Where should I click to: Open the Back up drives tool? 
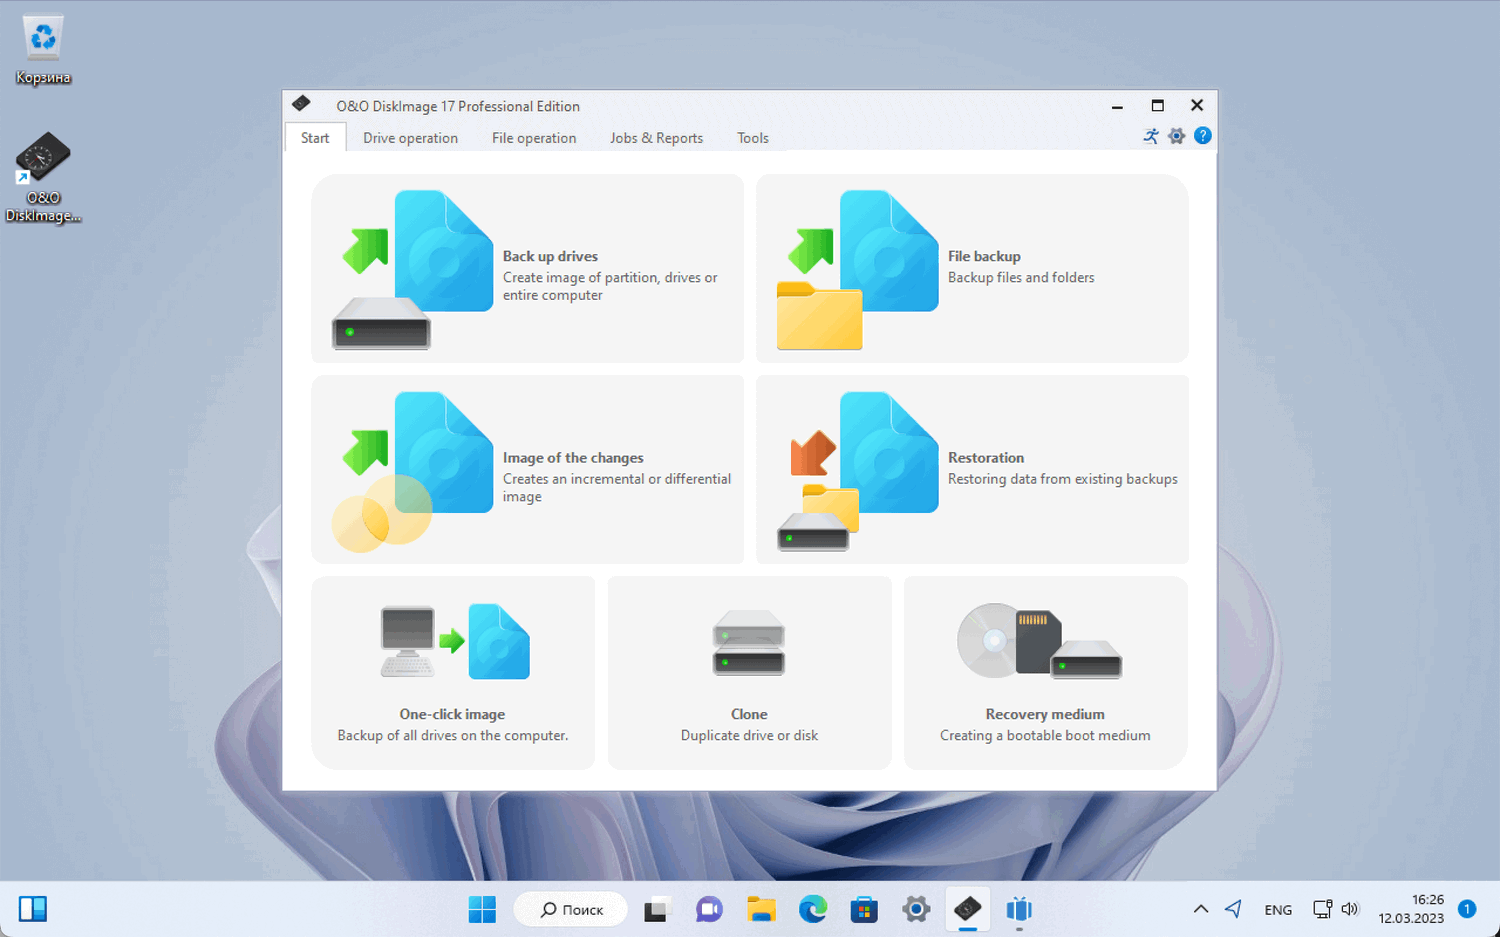528,268
